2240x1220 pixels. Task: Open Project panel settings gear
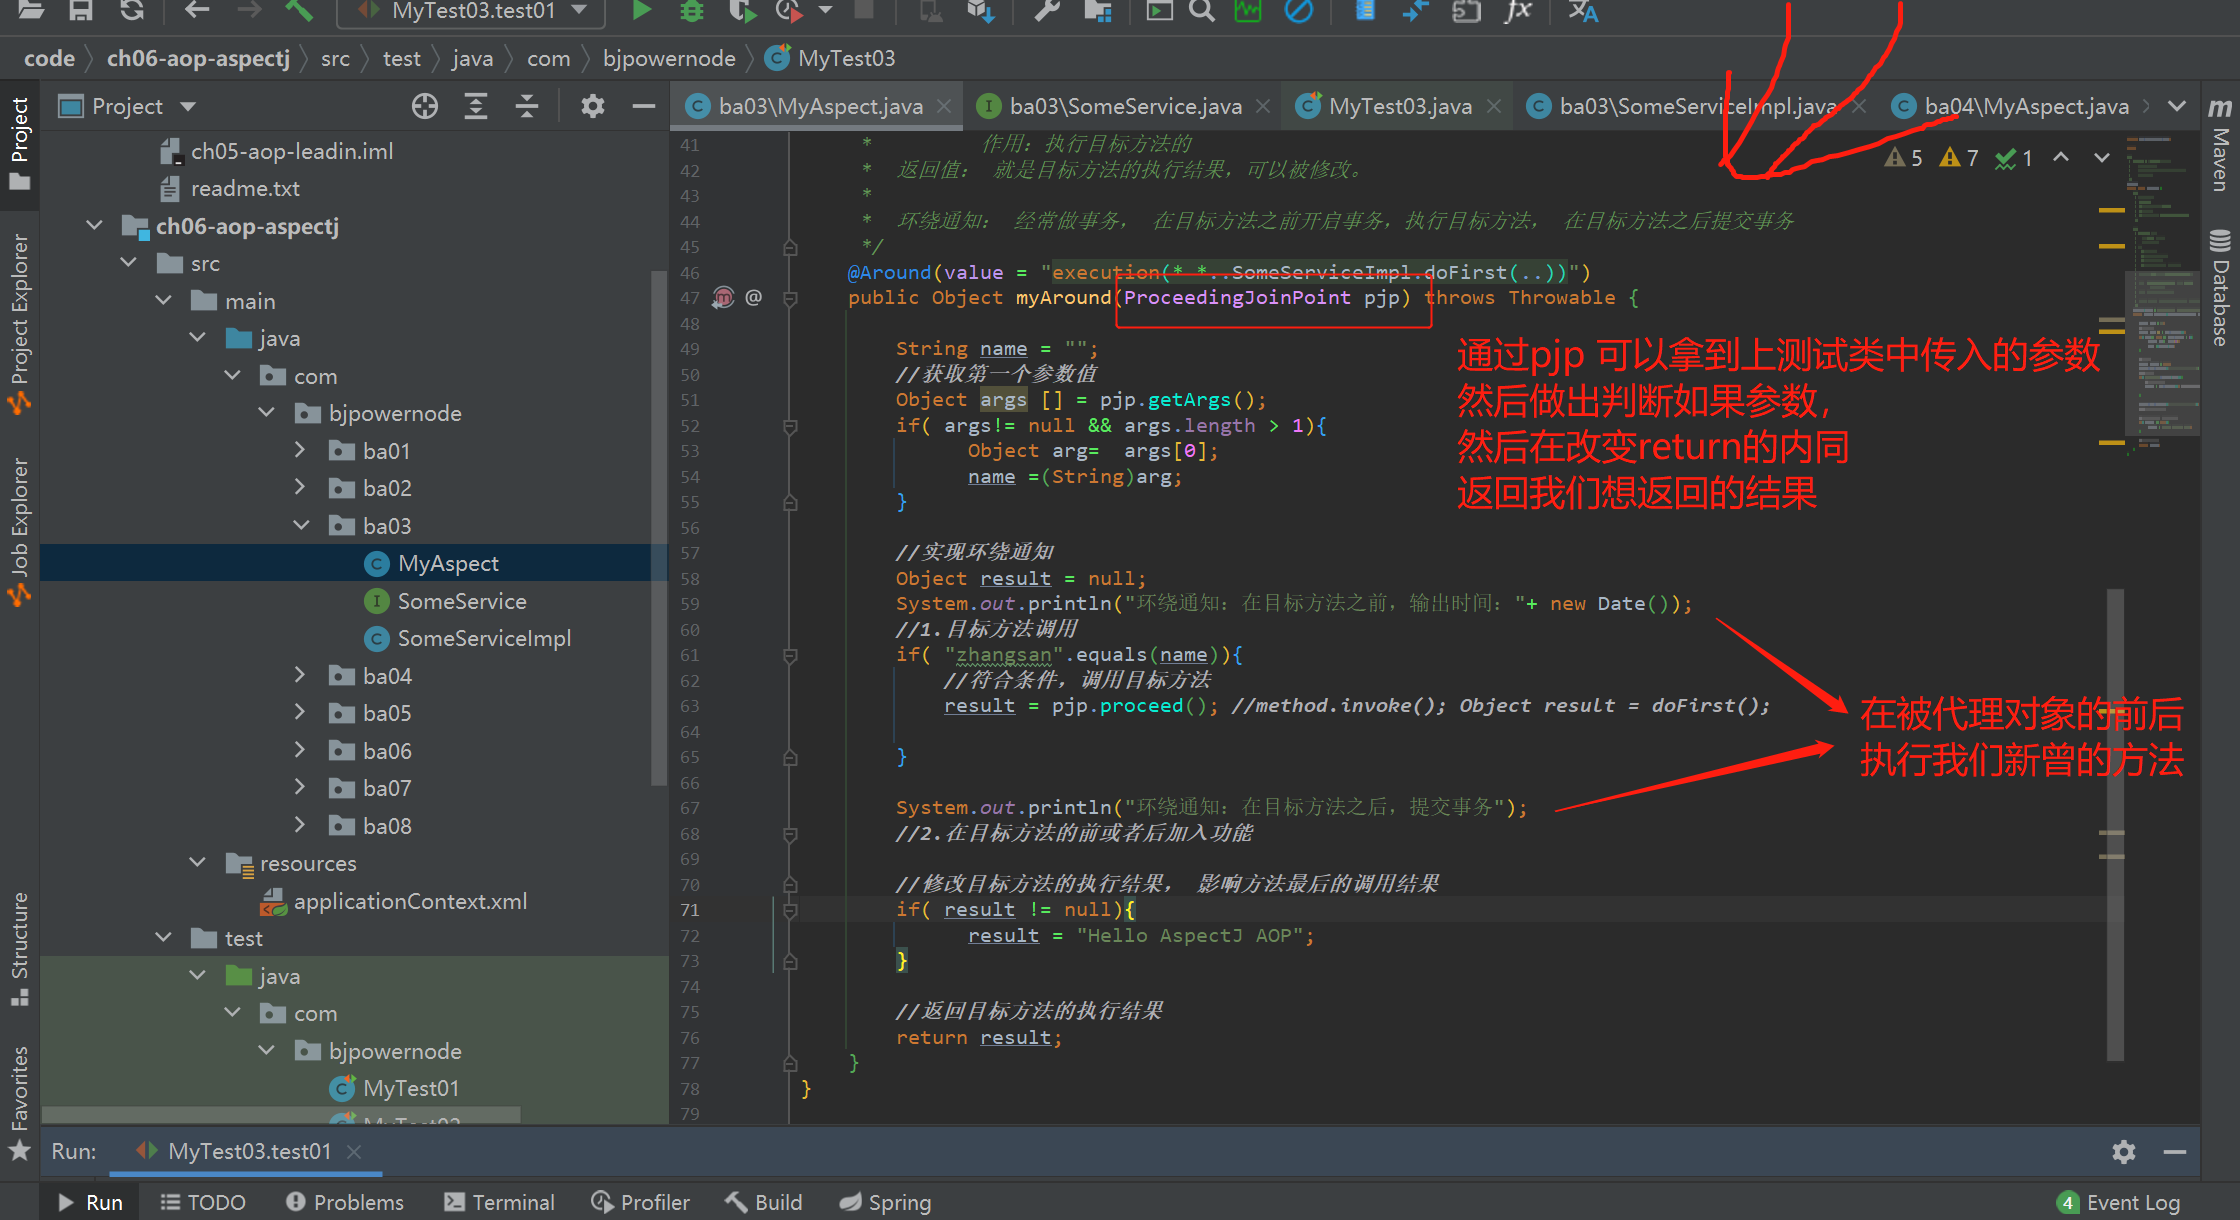[x=592, y=106]
